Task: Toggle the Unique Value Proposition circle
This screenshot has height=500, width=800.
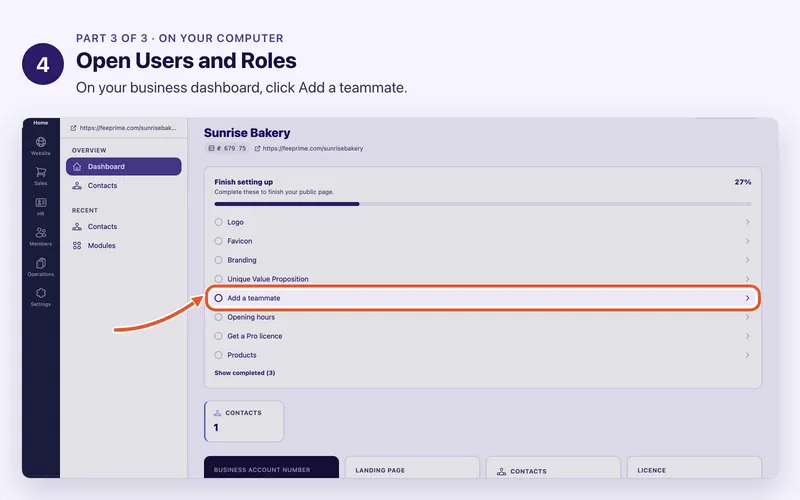Action: pos(218,279)
